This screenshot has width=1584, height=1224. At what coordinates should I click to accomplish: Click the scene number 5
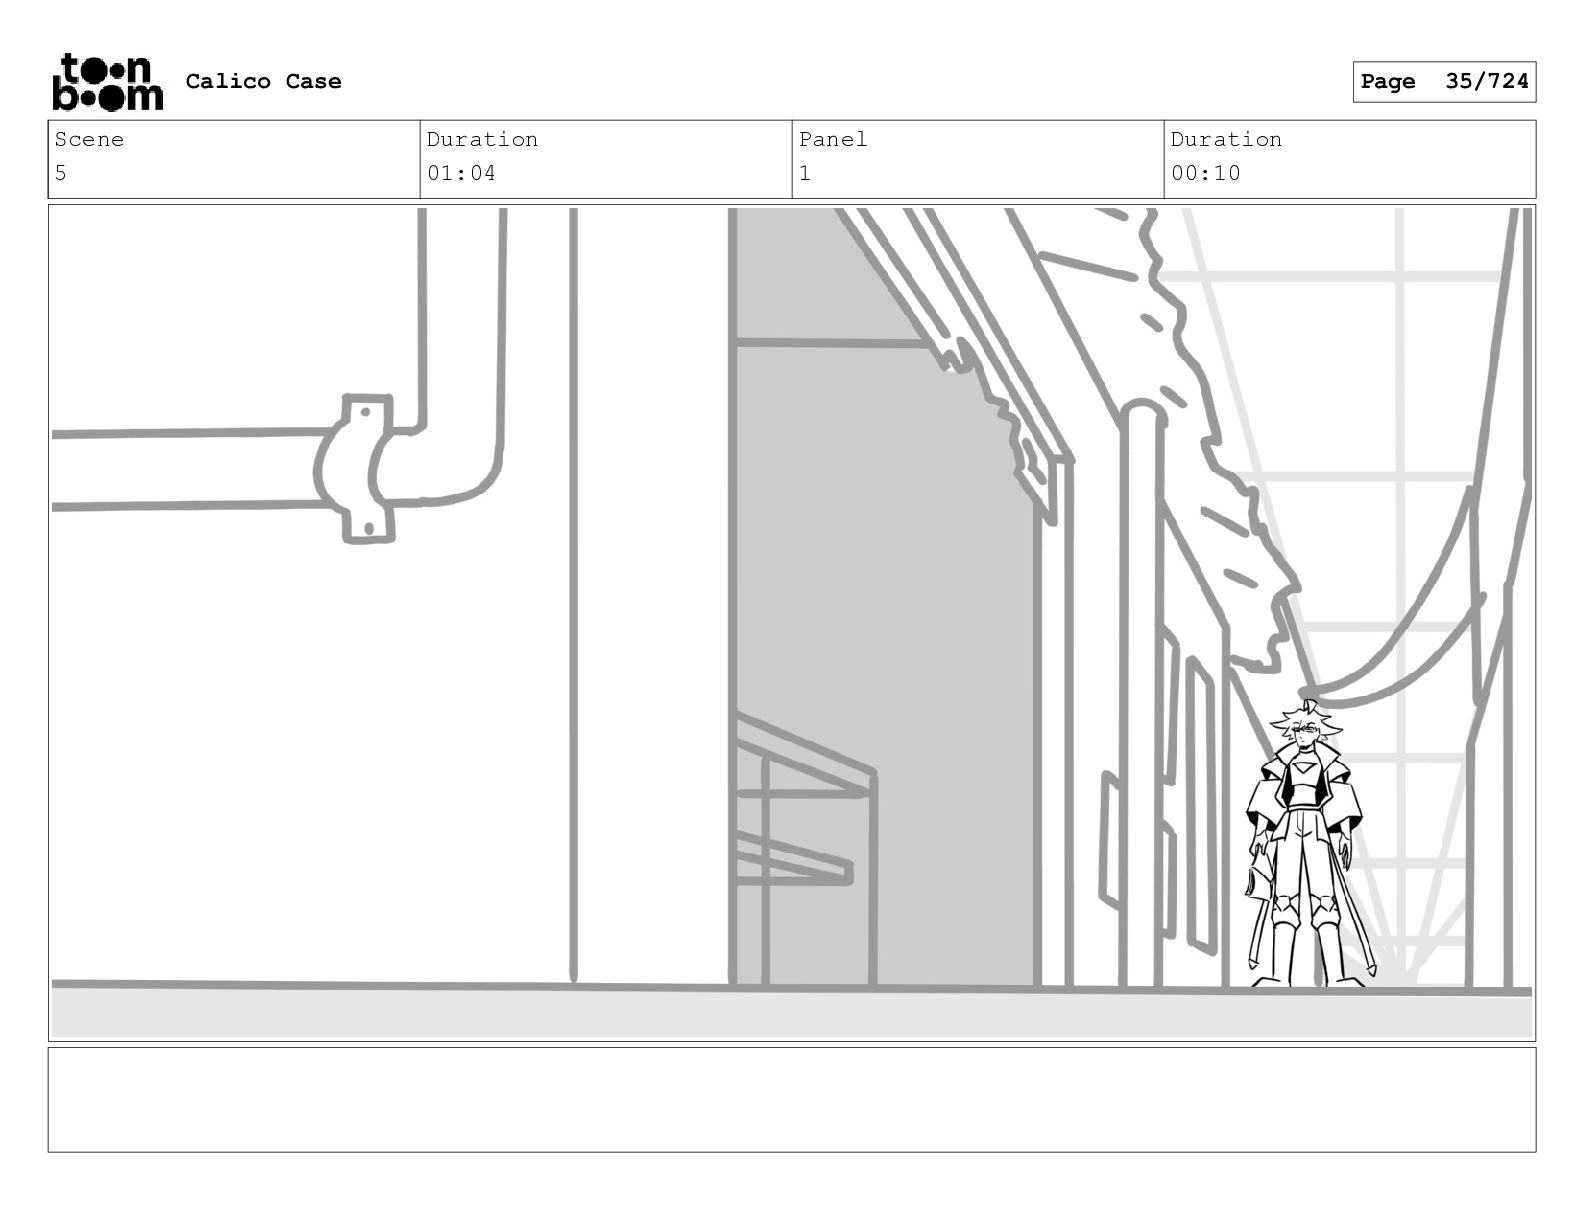[61, 173]
